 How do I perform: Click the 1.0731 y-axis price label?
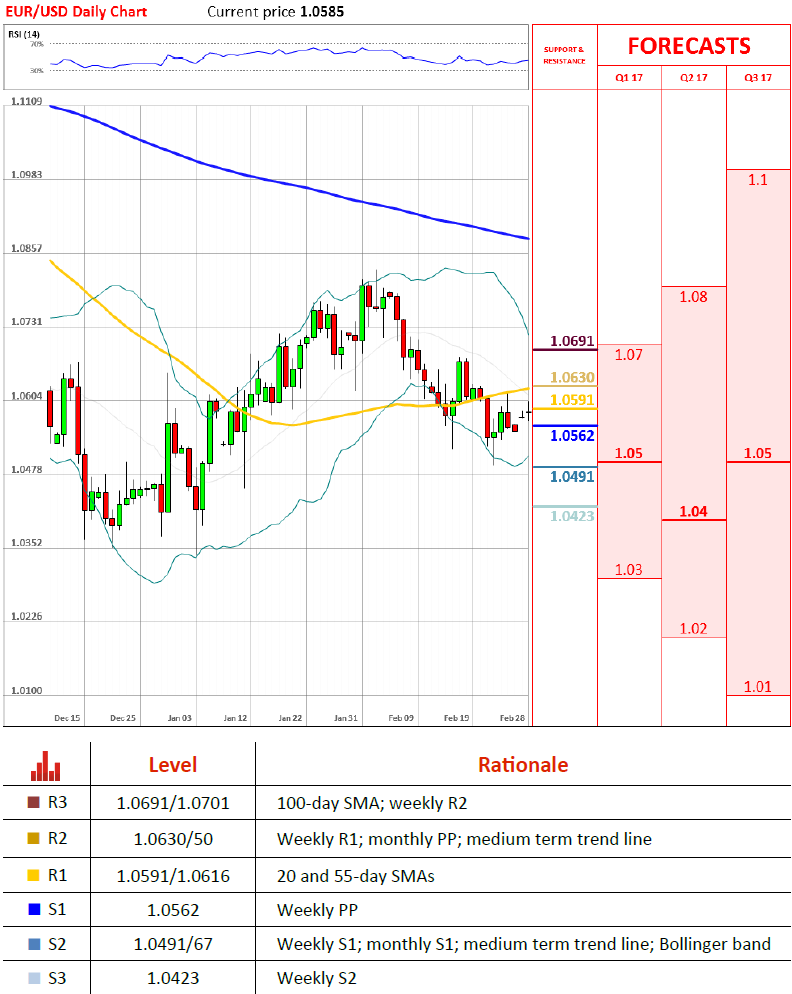[27, 322]
